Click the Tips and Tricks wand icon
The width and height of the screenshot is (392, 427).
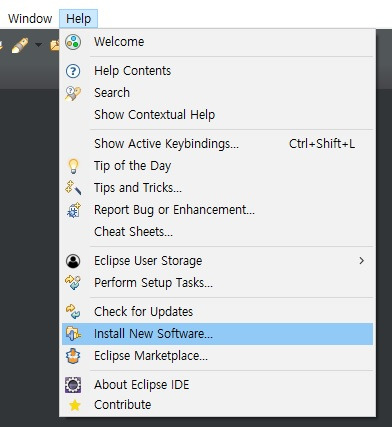pyautogui.click(x=73, y=188)
